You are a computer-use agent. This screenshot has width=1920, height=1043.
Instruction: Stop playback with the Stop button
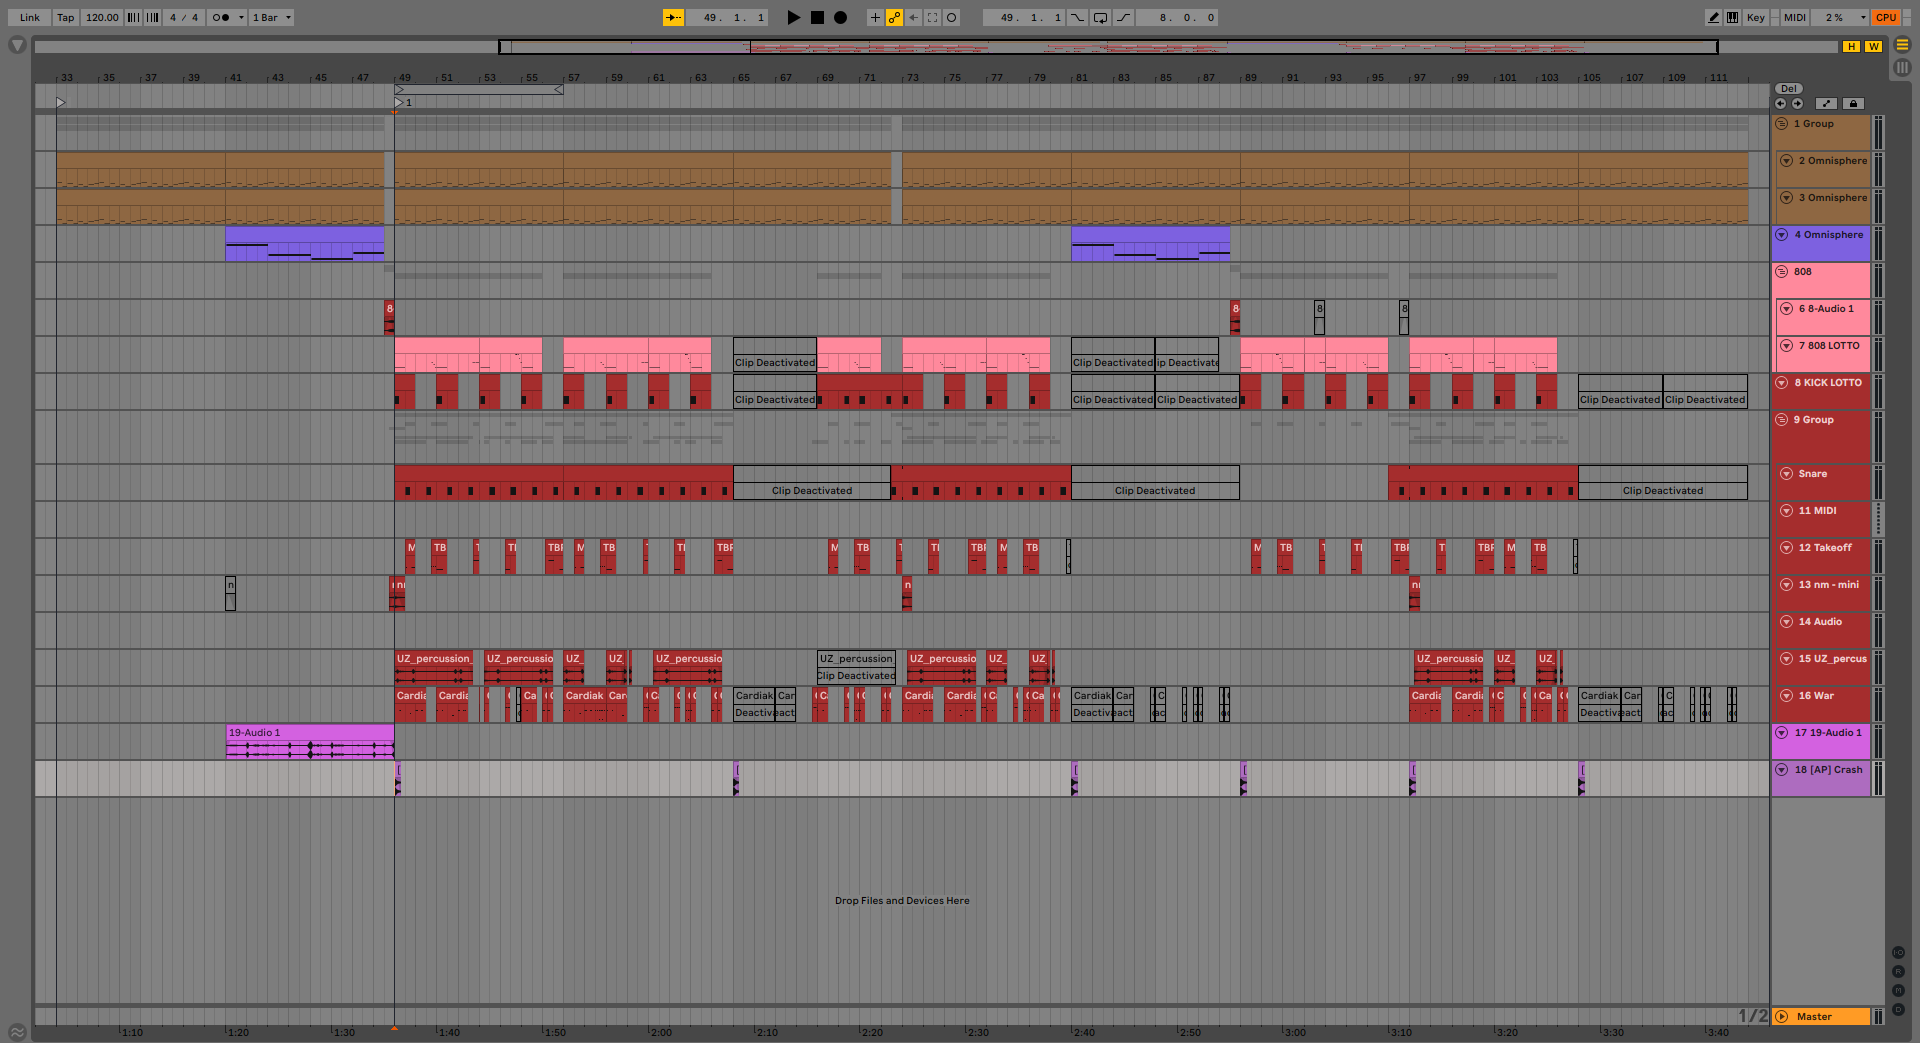coord(817,17)
